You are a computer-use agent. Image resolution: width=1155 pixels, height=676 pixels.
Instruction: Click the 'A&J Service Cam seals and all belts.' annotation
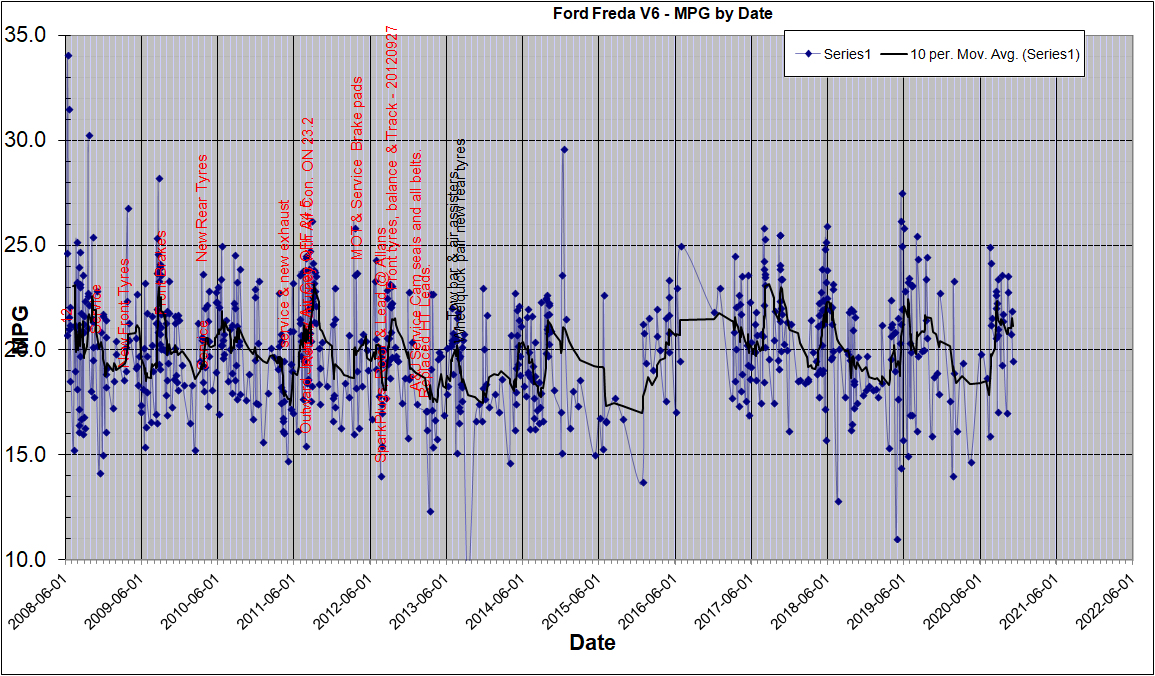coord(415,270)
